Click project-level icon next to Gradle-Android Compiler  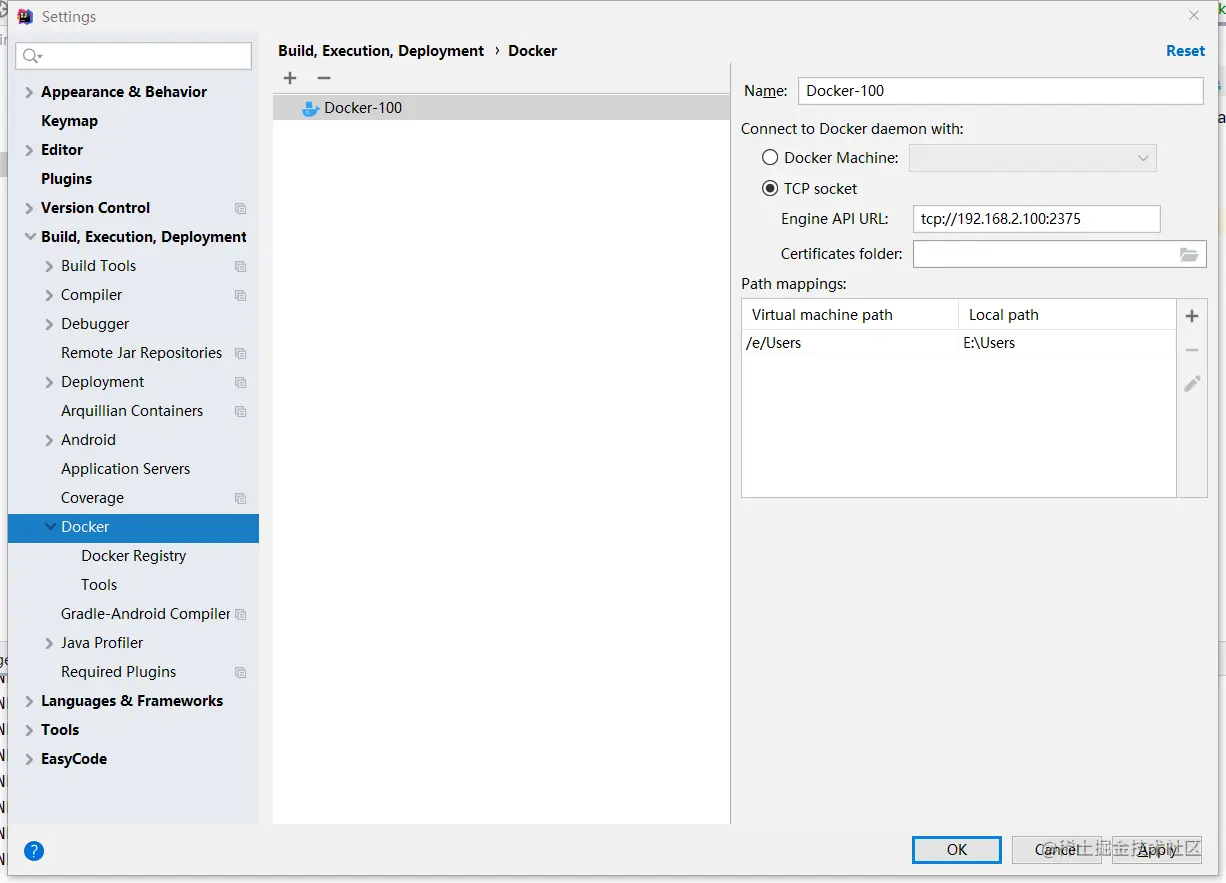pyautogui.click(x=240, y=614)
